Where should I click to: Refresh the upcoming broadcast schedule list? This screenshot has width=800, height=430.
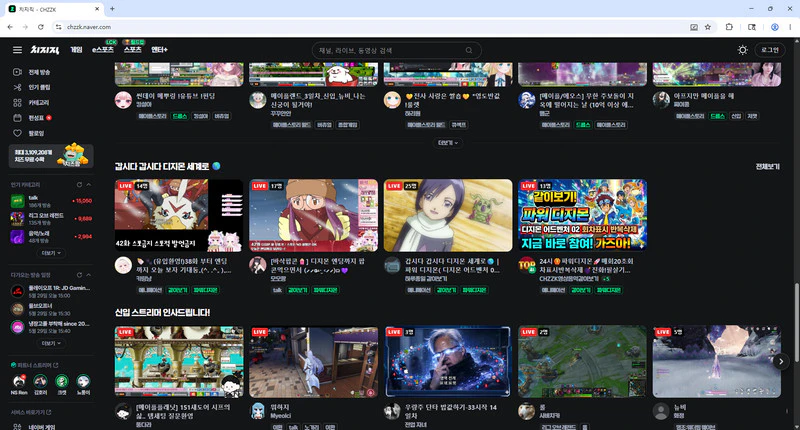[x=79, y=275]
